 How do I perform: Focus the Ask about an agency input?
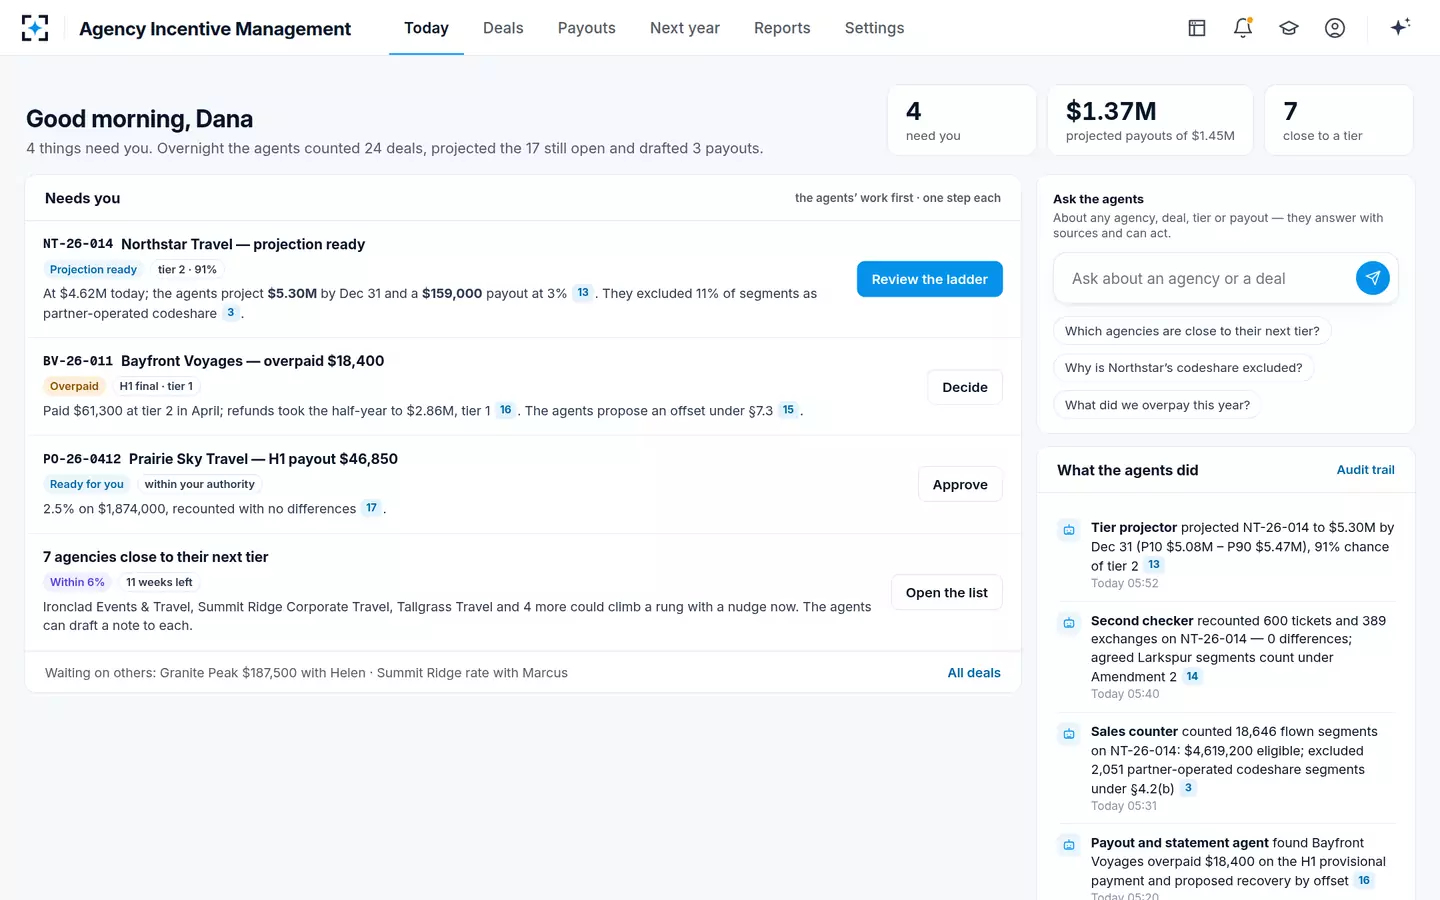1208,279
